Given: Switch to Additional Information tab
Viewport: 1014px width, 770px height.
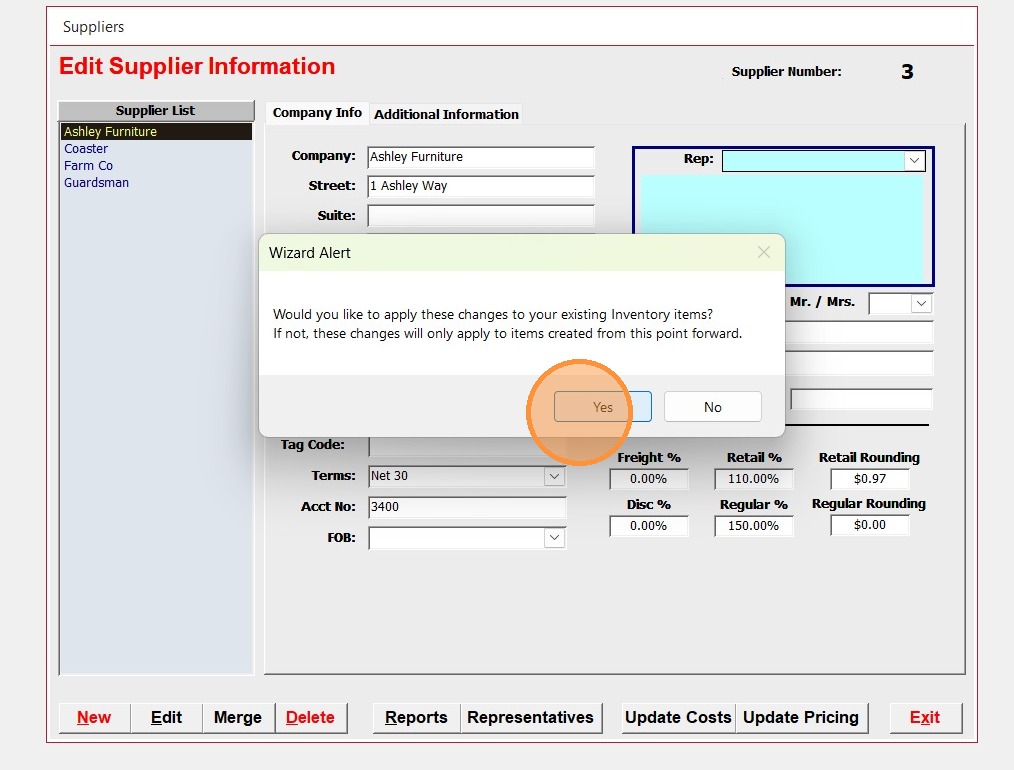Looking at the screenshot, I should (446, 114).
